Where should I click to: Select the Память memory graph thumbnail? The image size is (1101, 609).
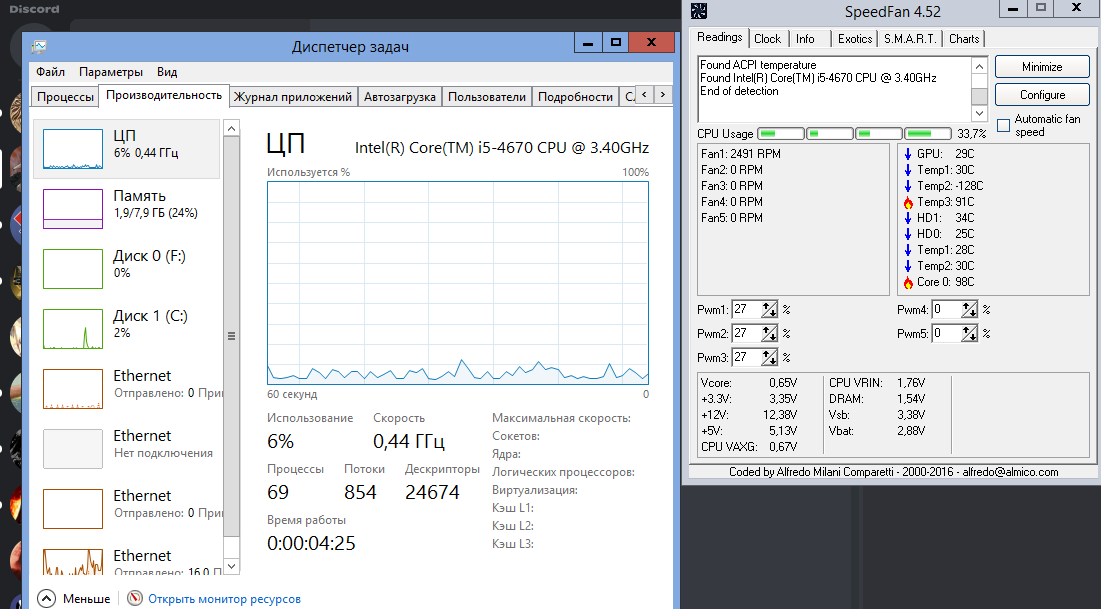(x=72, y=209)
